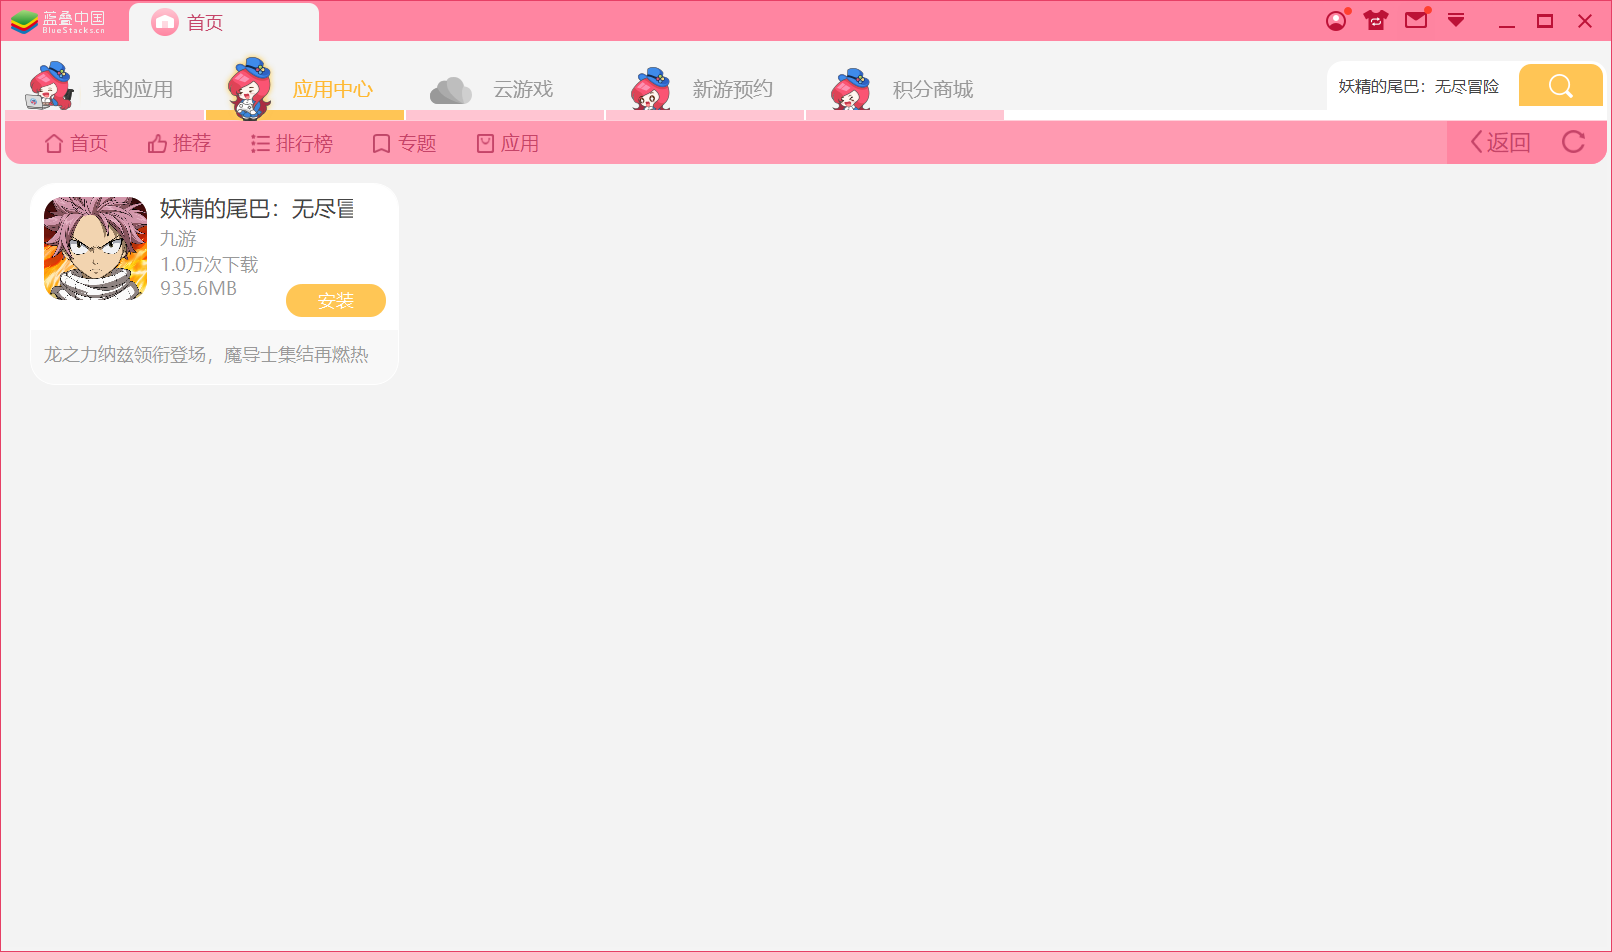Click the yellow search magnifier button
Viewport: 1612px width, 952px height.
1560,86
